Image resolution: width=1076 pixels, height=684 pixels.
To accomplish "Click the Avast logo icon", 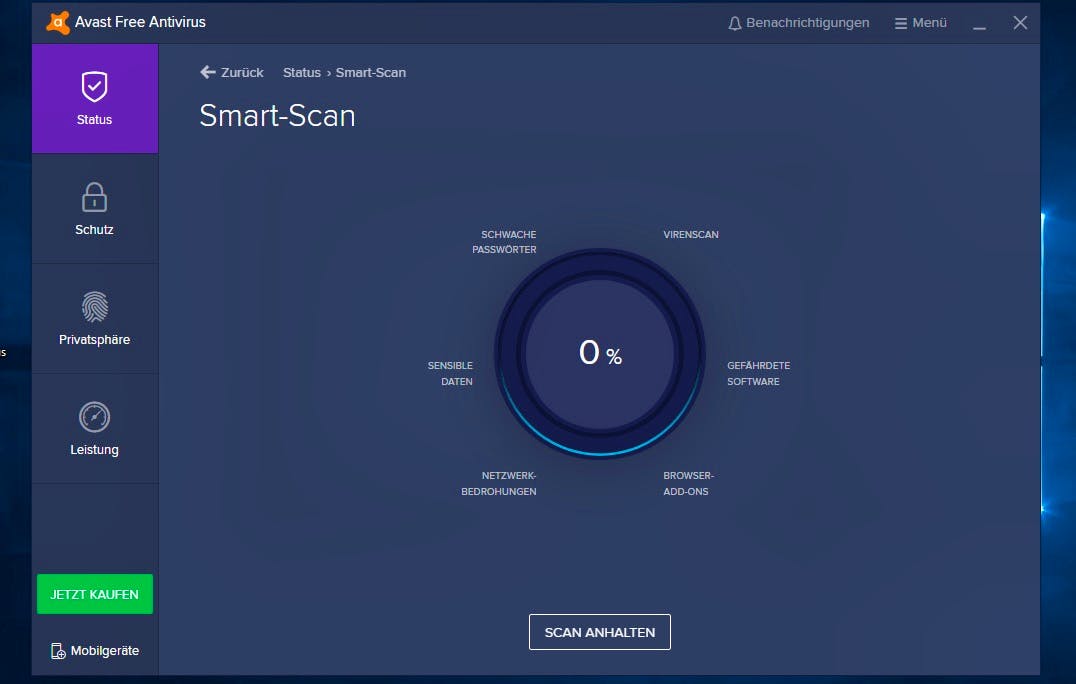I will [x=58, y=22].
